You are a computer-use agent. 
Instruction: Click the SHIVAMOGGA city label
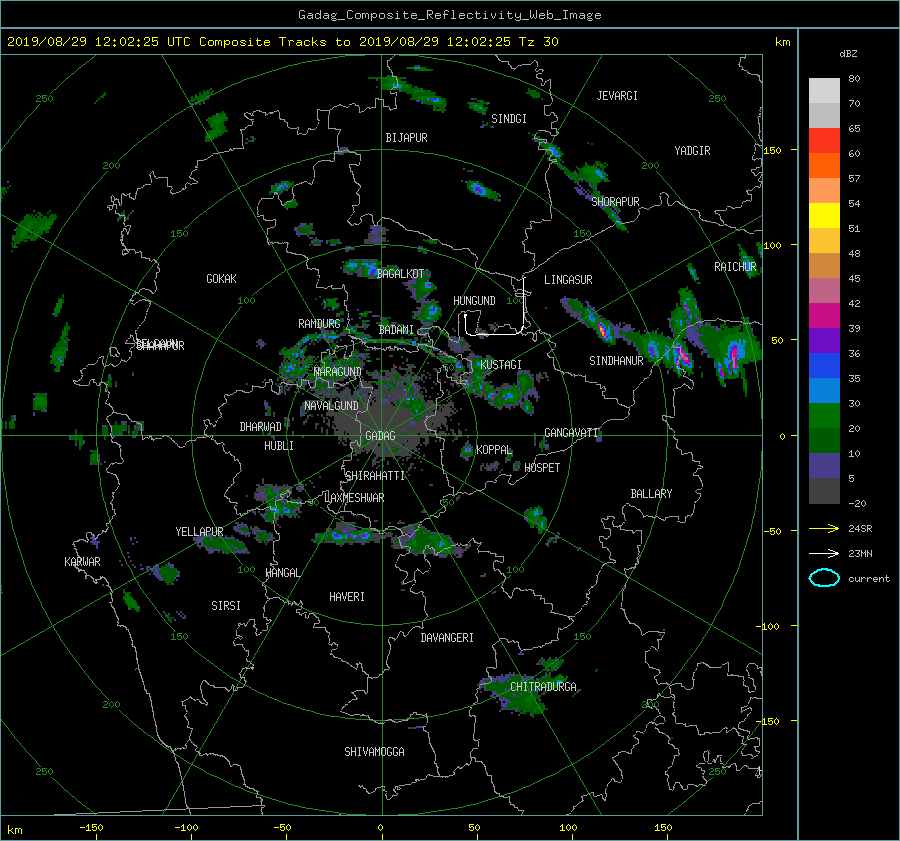(374, 751)
